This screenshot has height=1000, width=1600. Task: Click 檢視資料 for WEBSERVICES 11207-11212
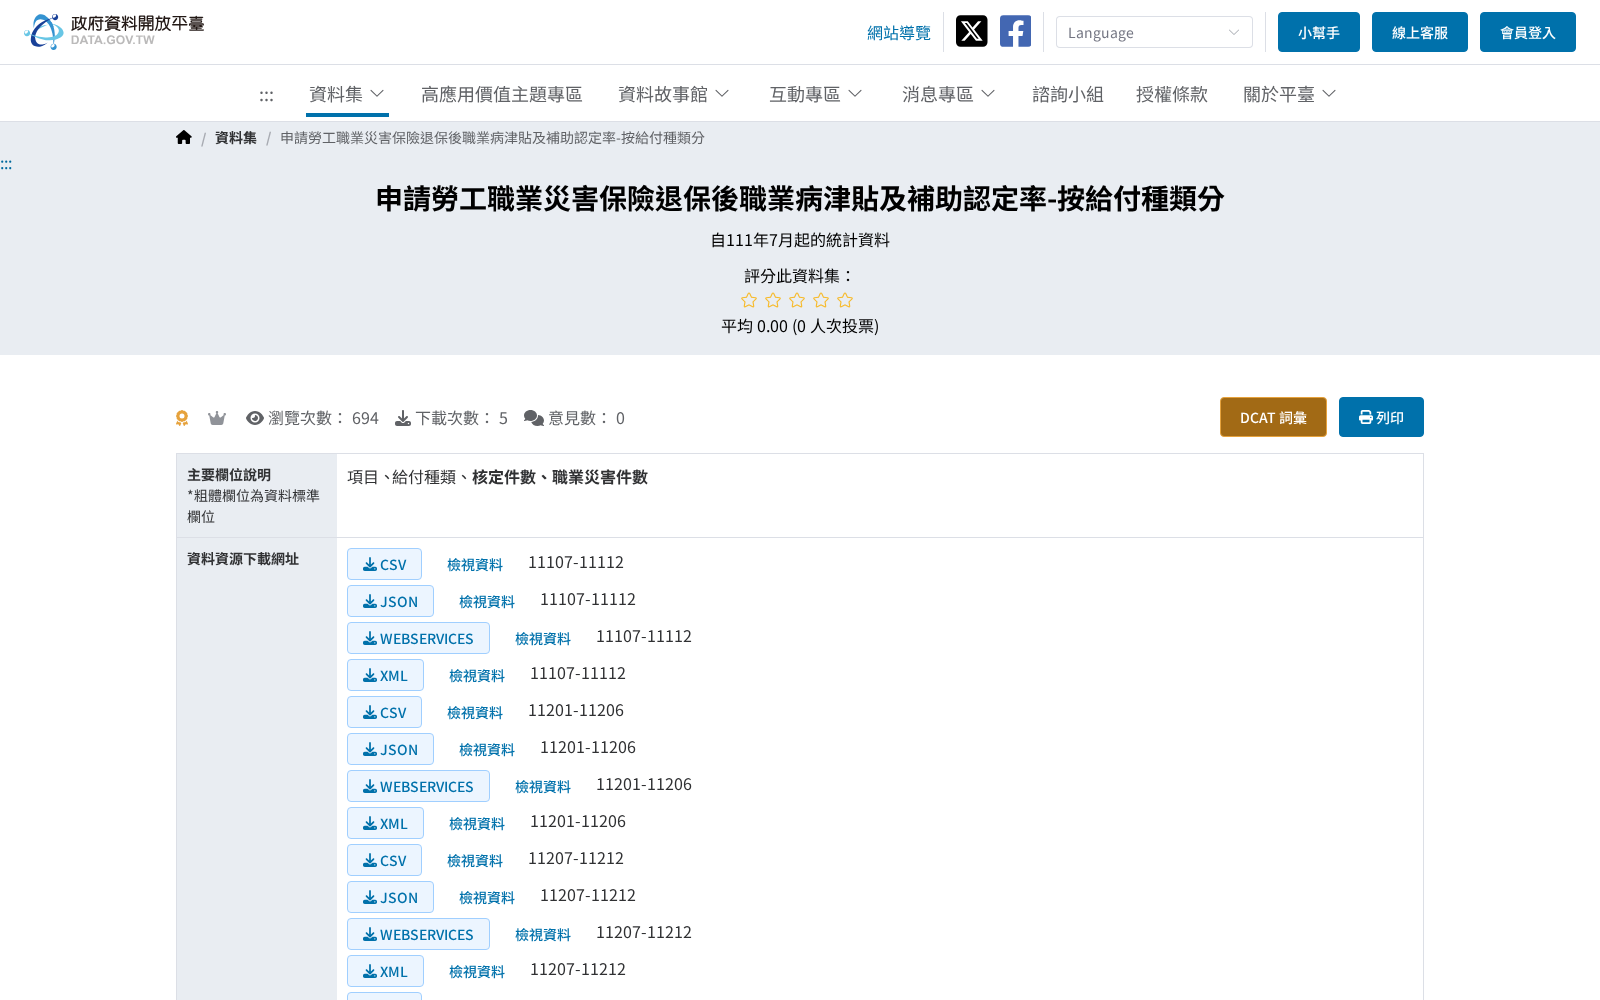543,935
